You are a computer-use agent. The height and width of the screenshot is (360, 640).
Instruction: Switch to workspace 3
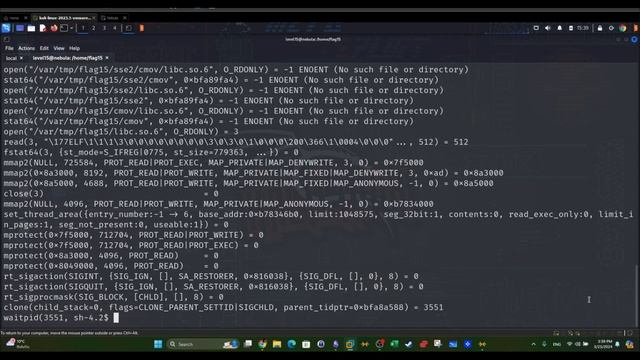click(104, 28)
